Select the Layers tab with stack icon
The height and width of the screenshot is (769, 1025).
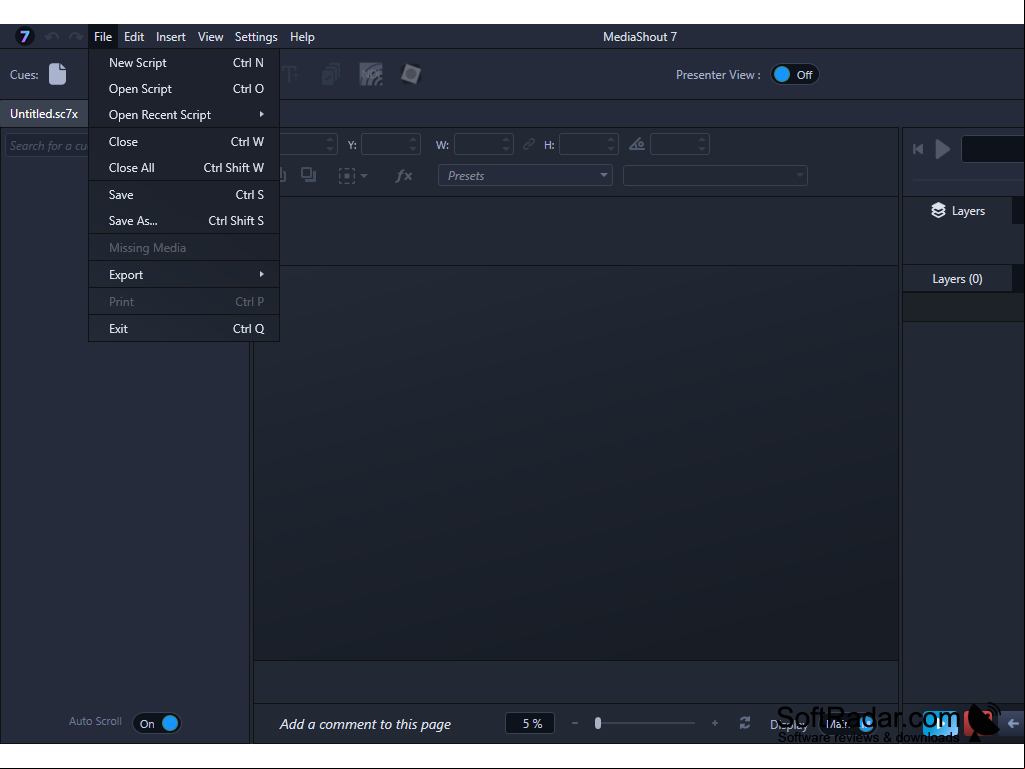click(958, 211)
